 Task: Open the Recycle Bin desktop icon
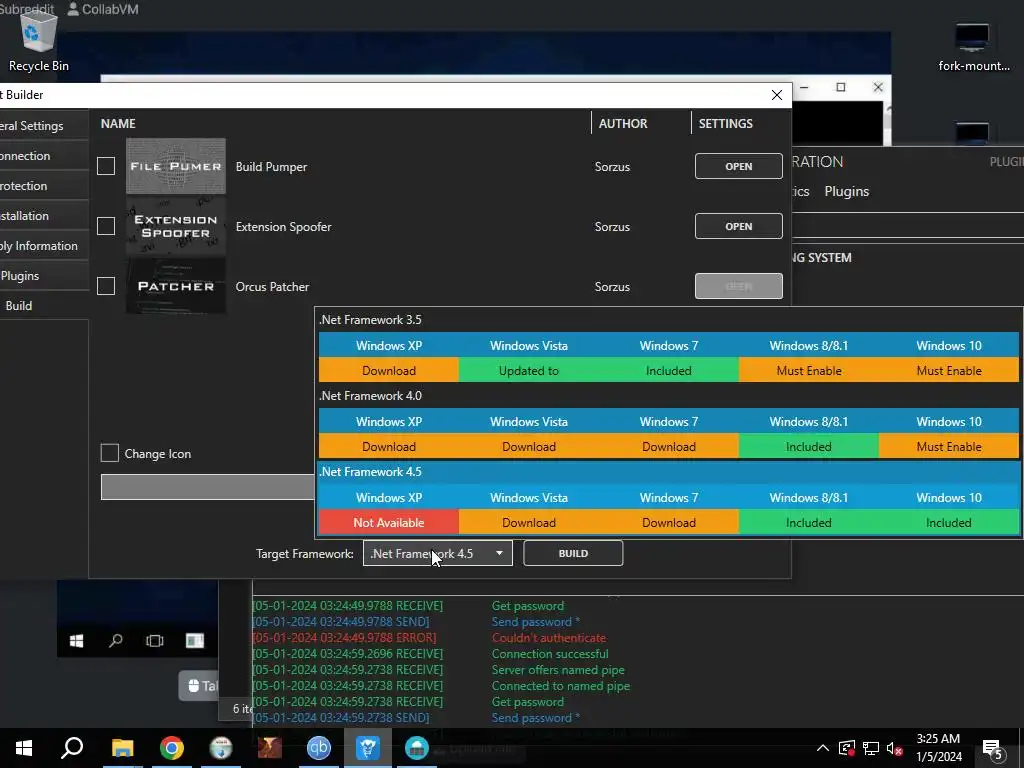pyautogui.click(x=39, y=42)
